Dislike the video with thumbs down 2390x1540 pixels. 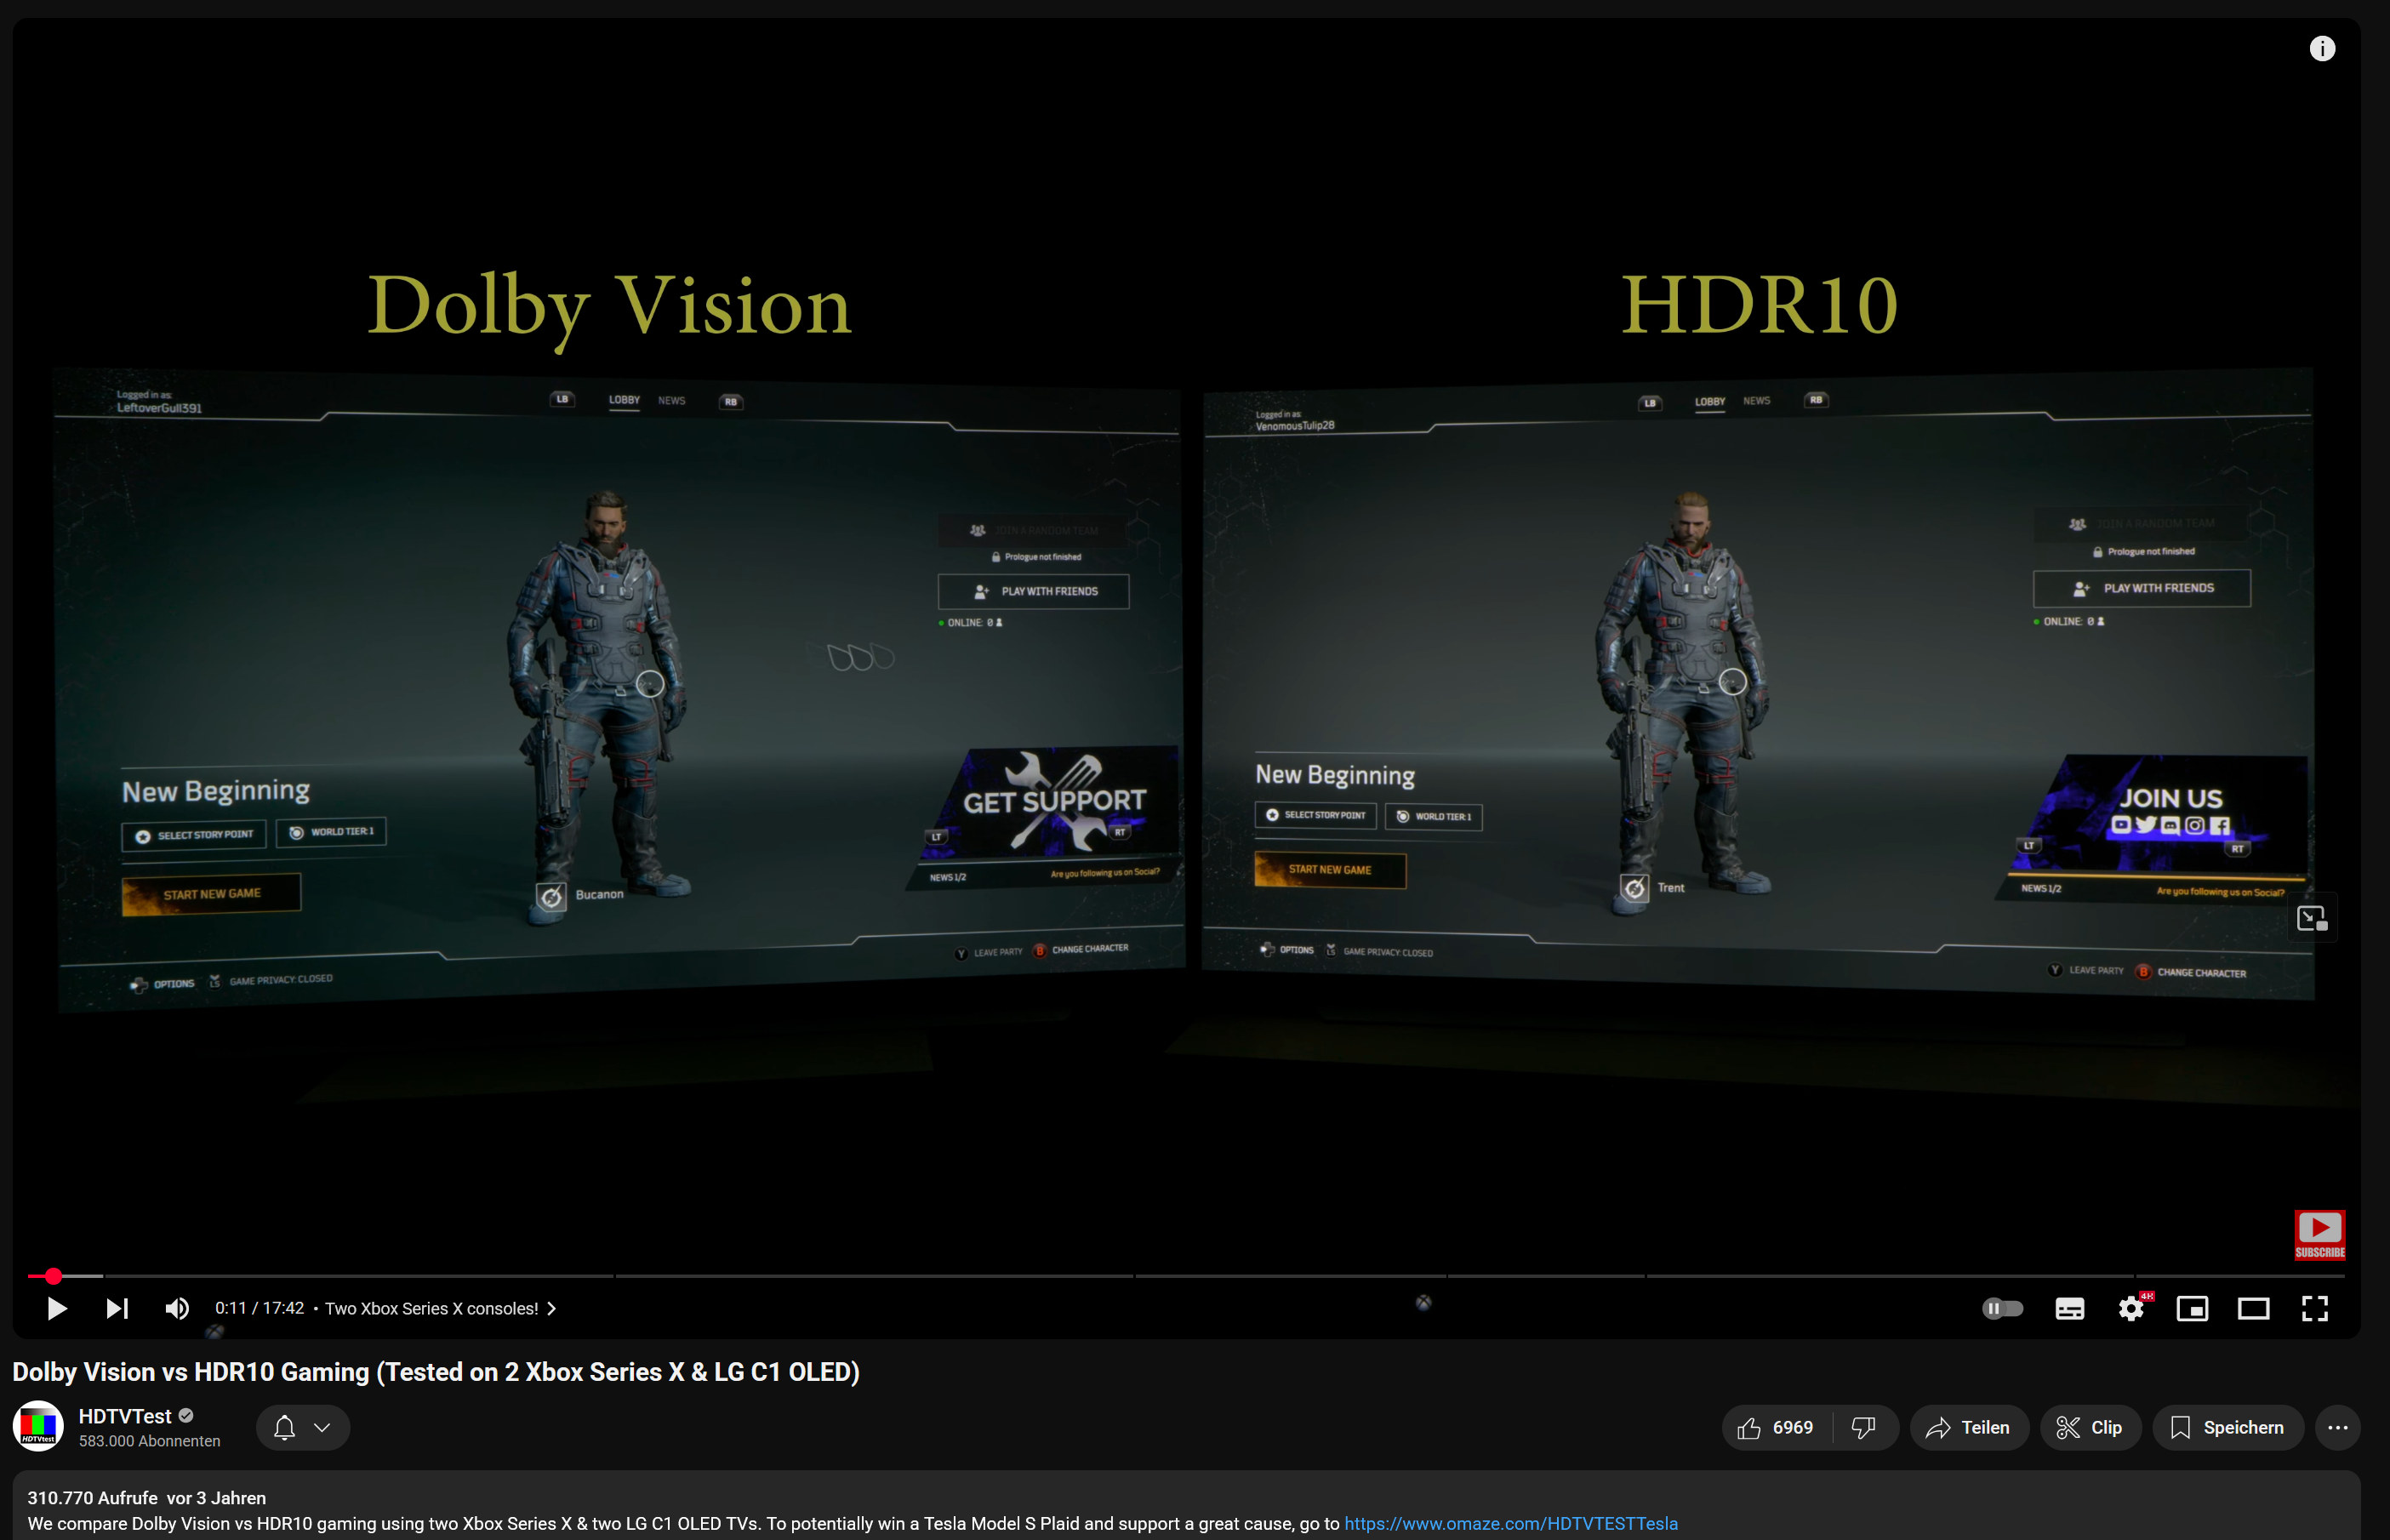click(1865, 1427)
